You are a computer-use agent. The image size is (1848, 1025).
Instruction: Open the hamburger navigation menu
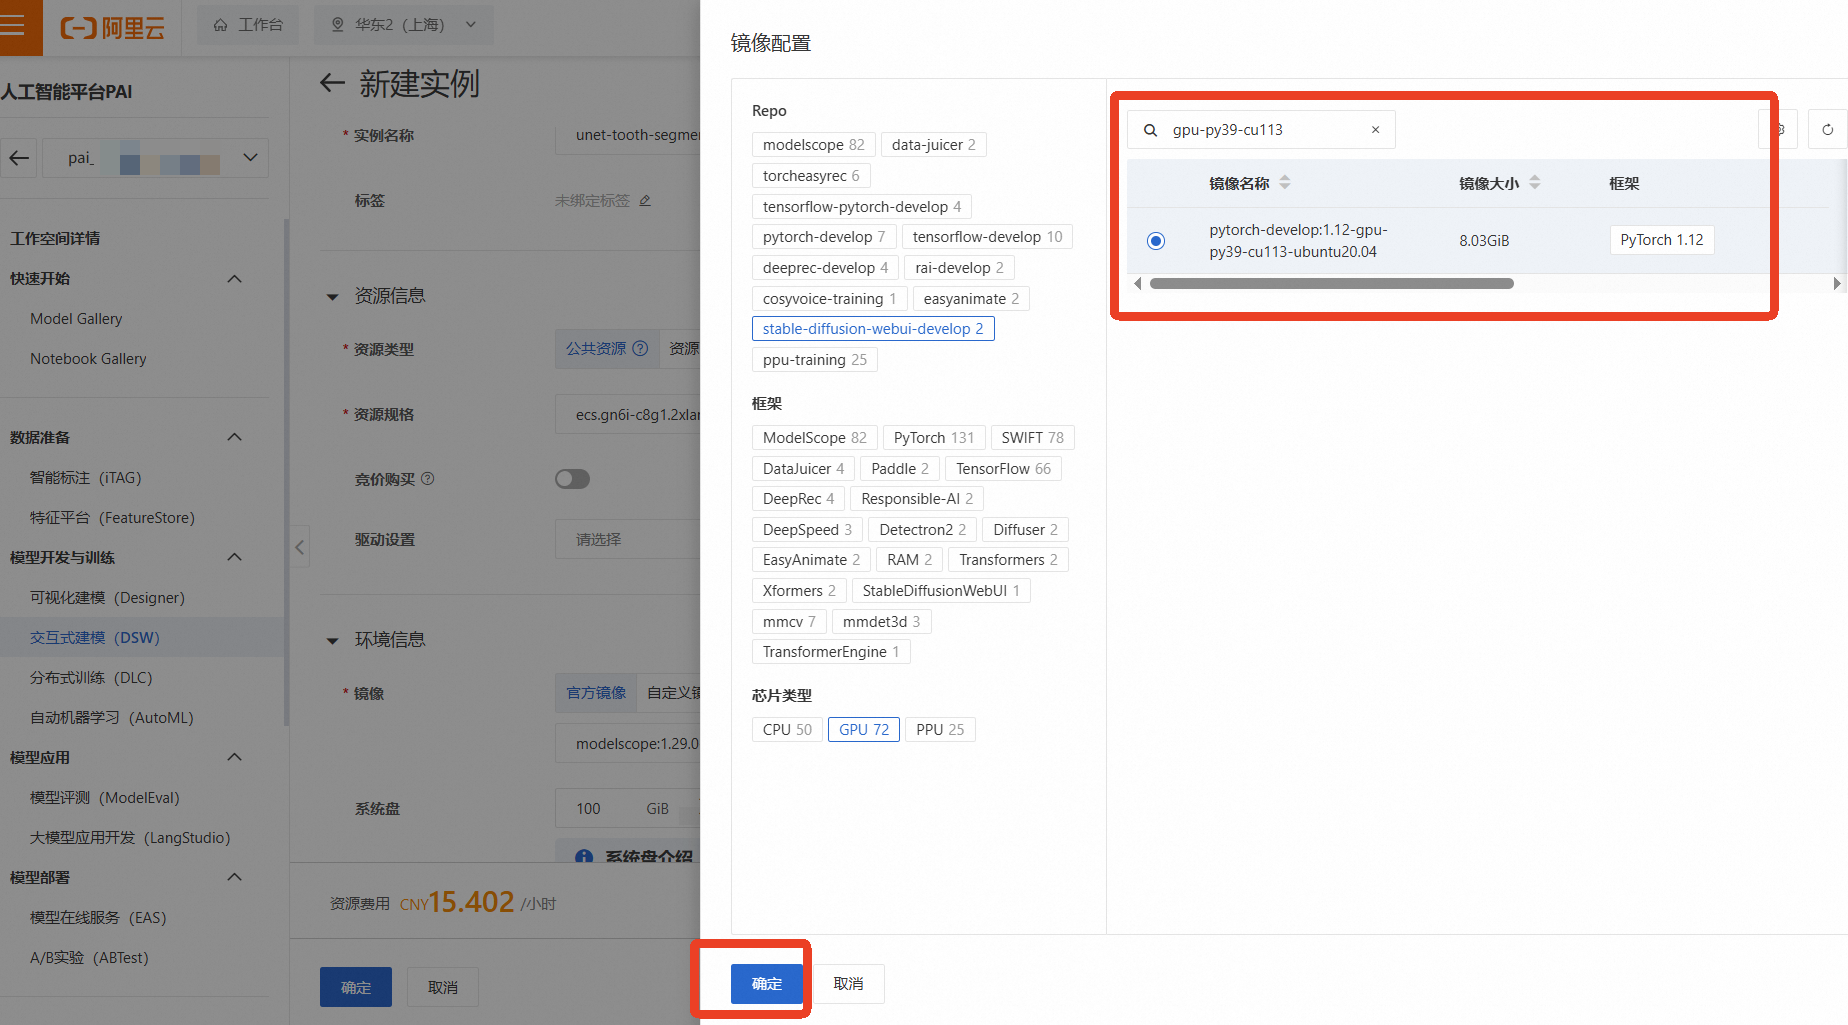13,24
